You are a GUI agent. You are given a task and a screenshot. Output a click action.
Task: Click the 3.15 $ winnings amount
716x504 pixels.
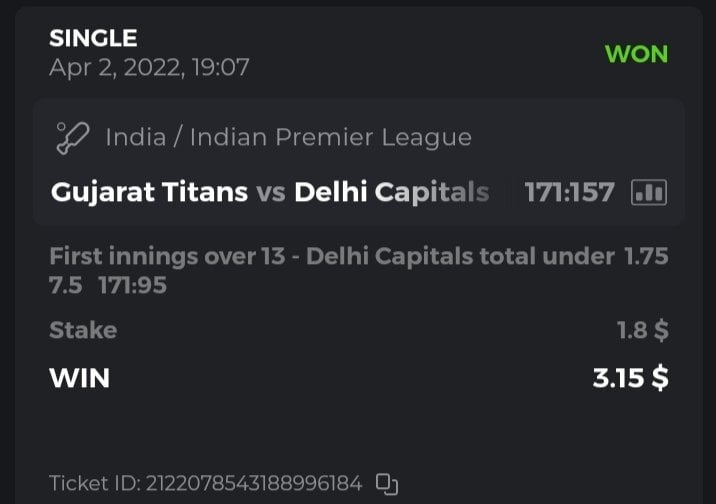pyautogui.click(x=630, y=378)
